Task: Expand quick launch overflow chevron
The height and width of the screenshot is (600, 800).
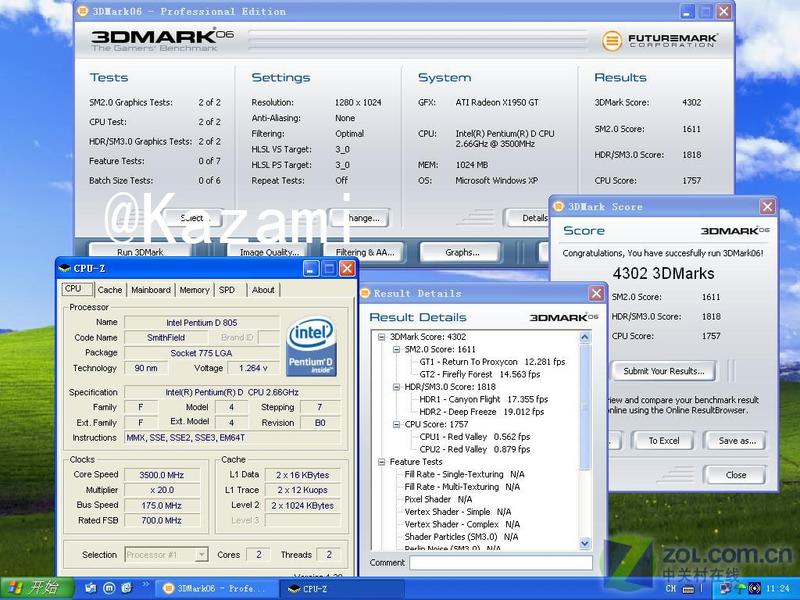Action: [145, 584]
